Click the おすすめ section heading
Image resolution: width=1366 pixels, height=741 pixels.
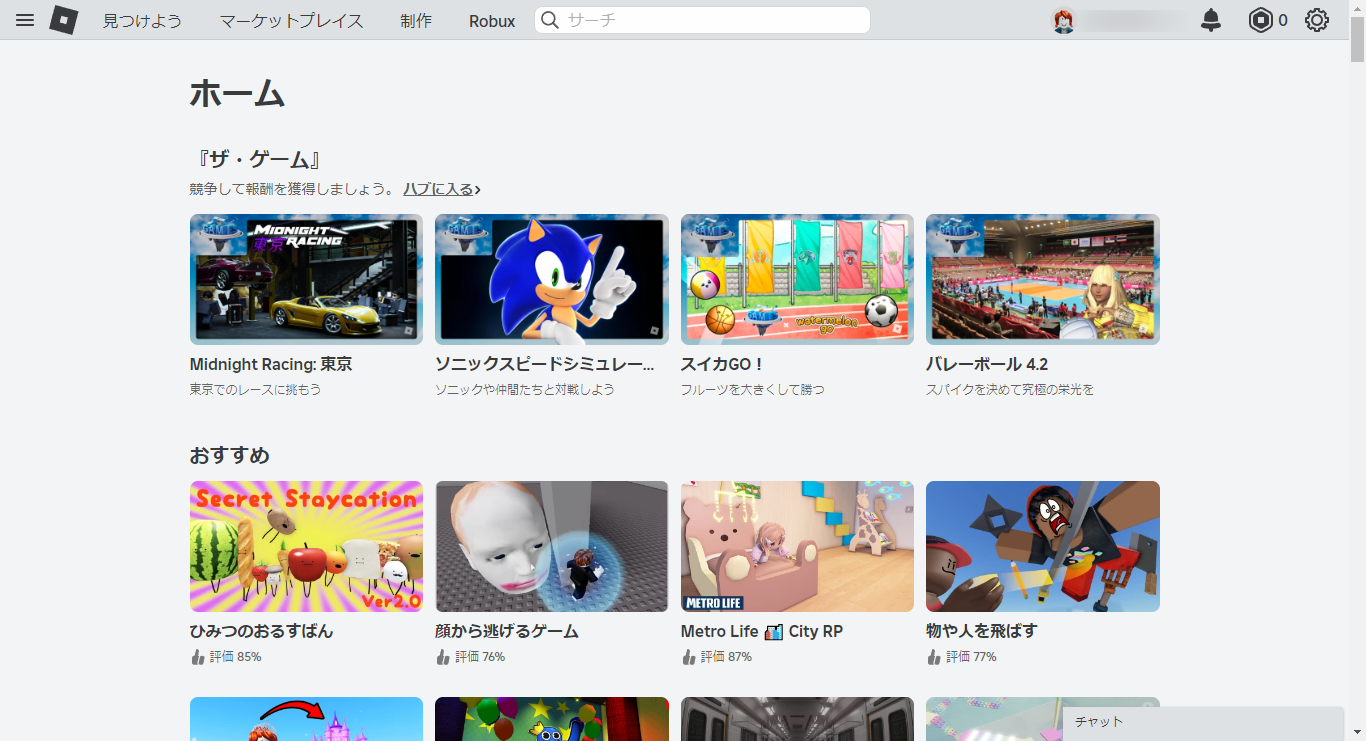(x=230, y=455)
